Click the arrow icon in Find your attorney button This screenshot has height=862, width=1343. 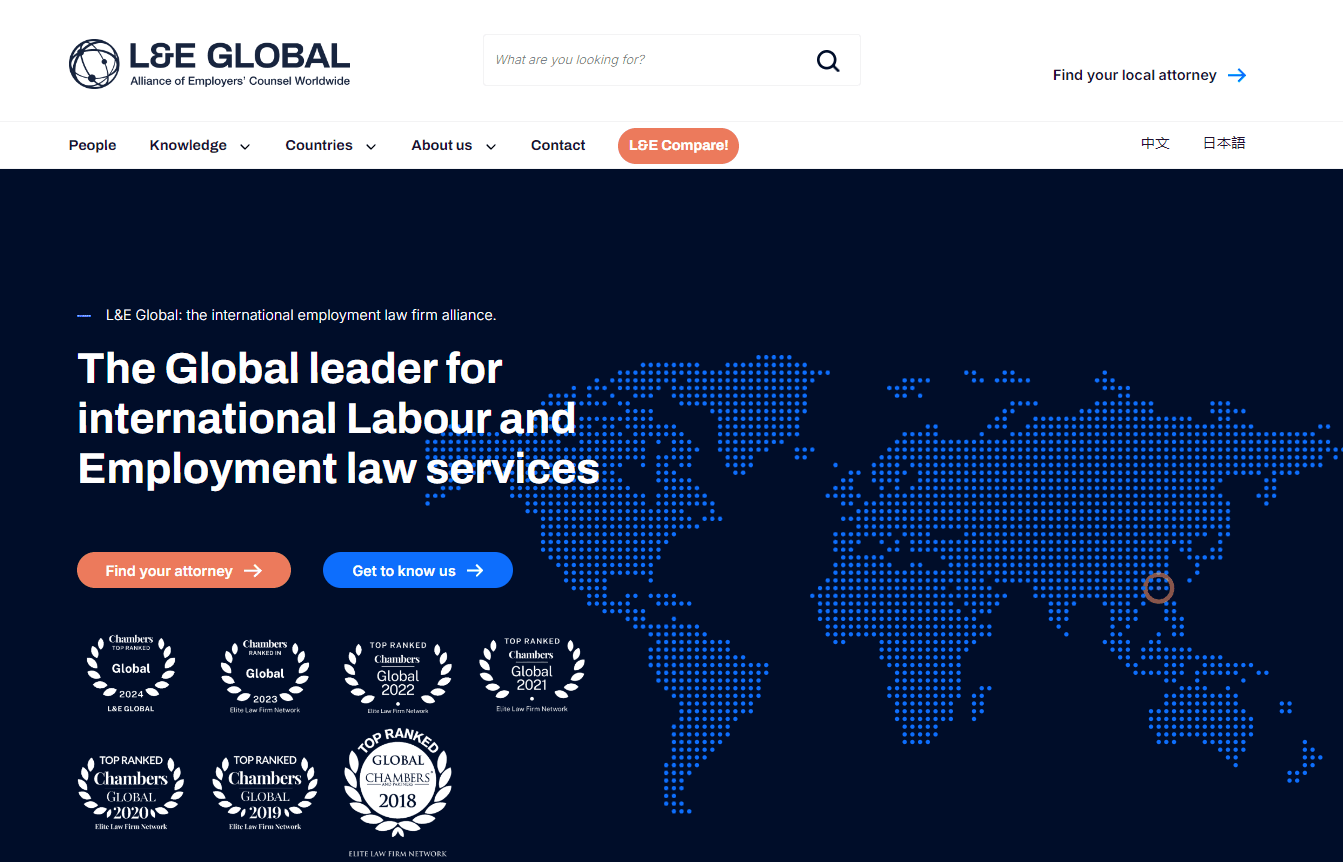point(253,571)
